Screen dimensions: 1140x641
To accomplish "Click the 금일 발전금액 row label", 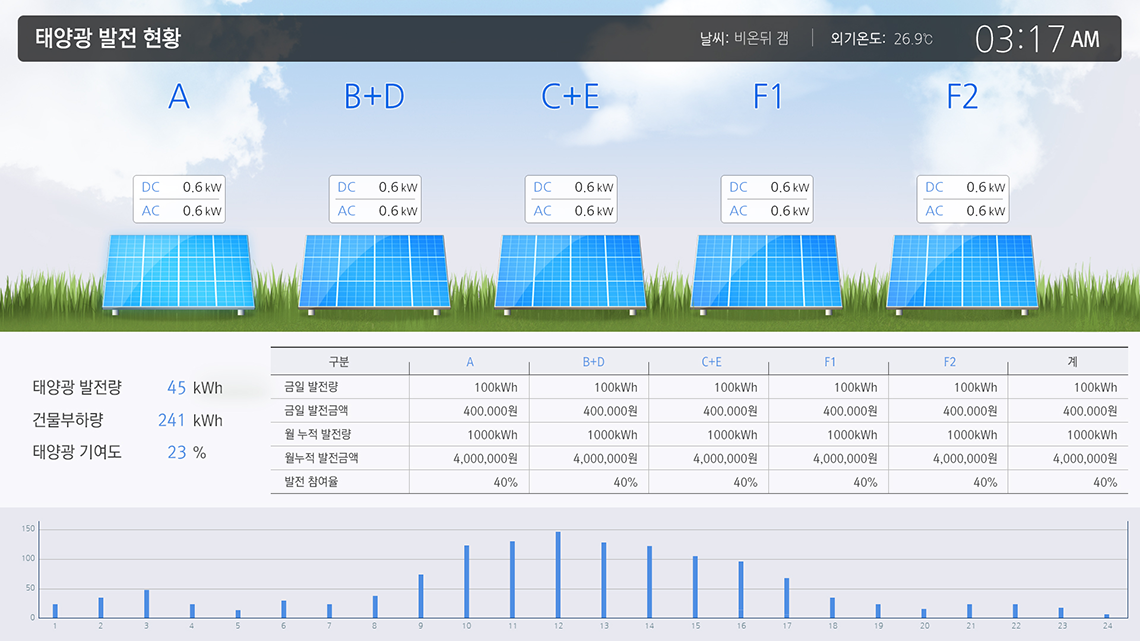I will coord(316,411).
